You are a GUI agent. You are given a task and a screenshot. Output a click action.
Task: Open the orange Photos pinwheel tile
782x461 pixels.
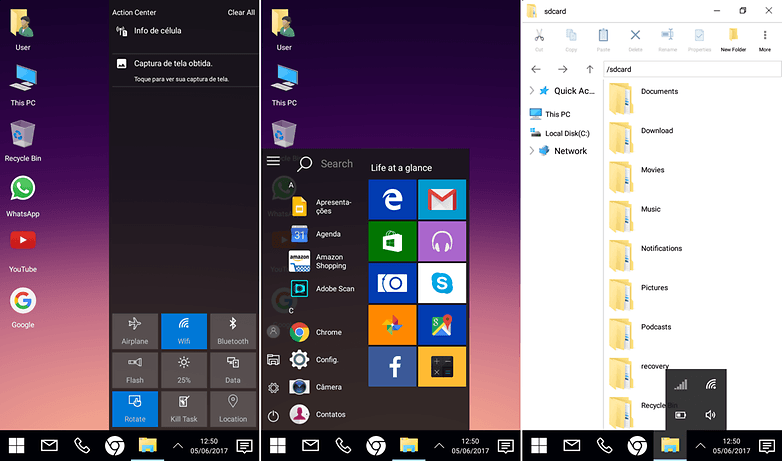tap(392, 325)
